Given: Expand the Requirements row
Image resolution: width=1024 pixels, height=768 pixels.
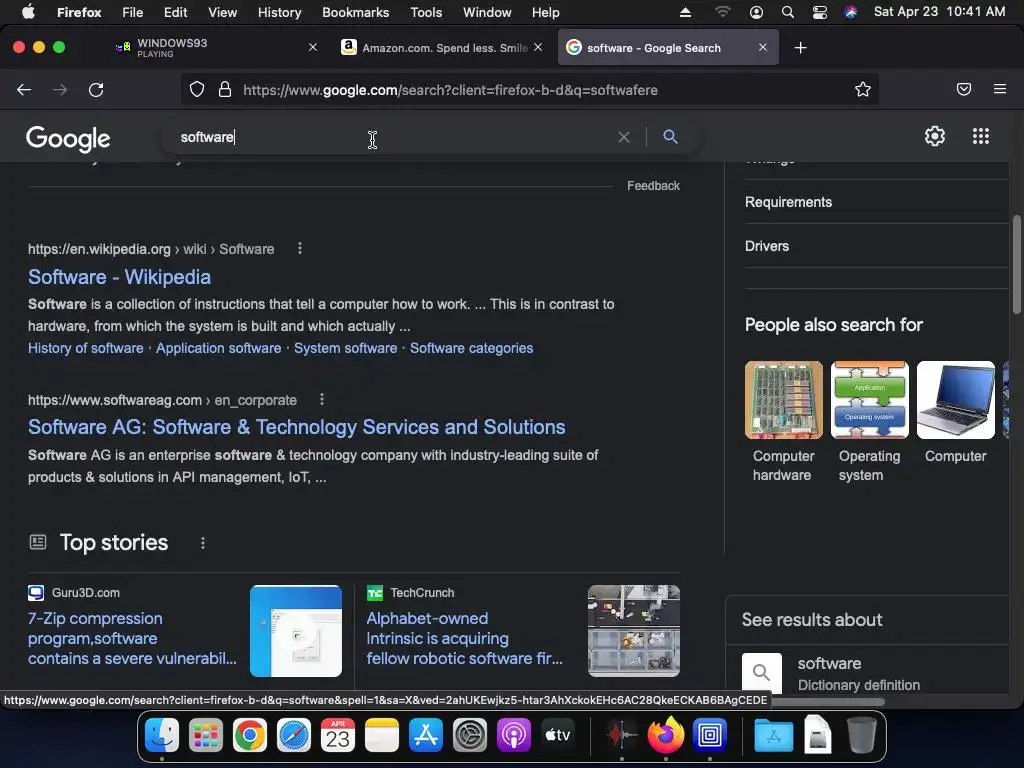Looking at the screenshot, I should click(876, 202).
